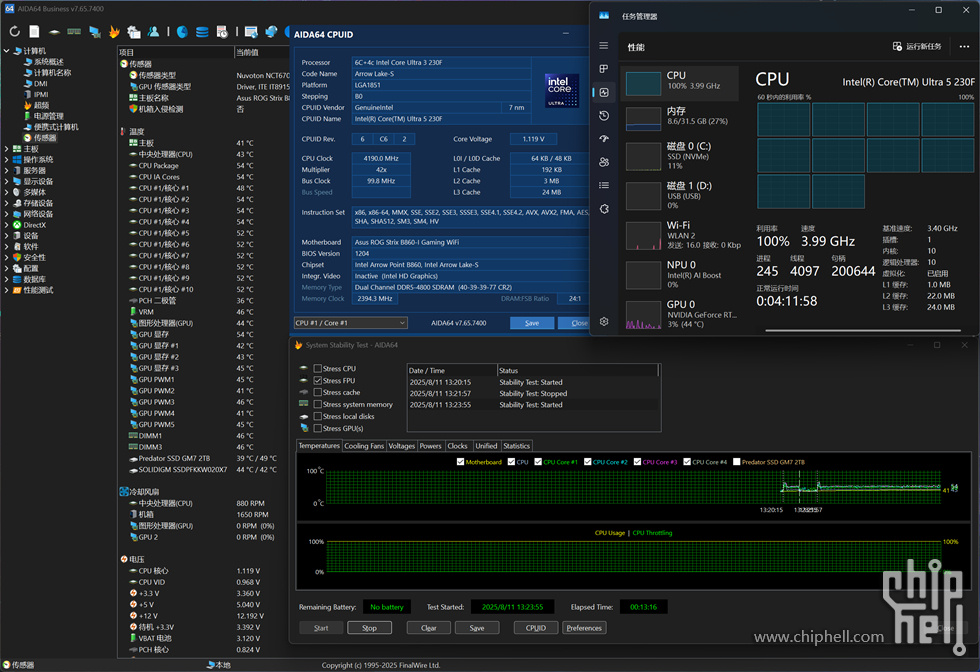Enable the Stress CPU checkbox
This screenshot has height=672, width=980.
click(x=318, y=369)
